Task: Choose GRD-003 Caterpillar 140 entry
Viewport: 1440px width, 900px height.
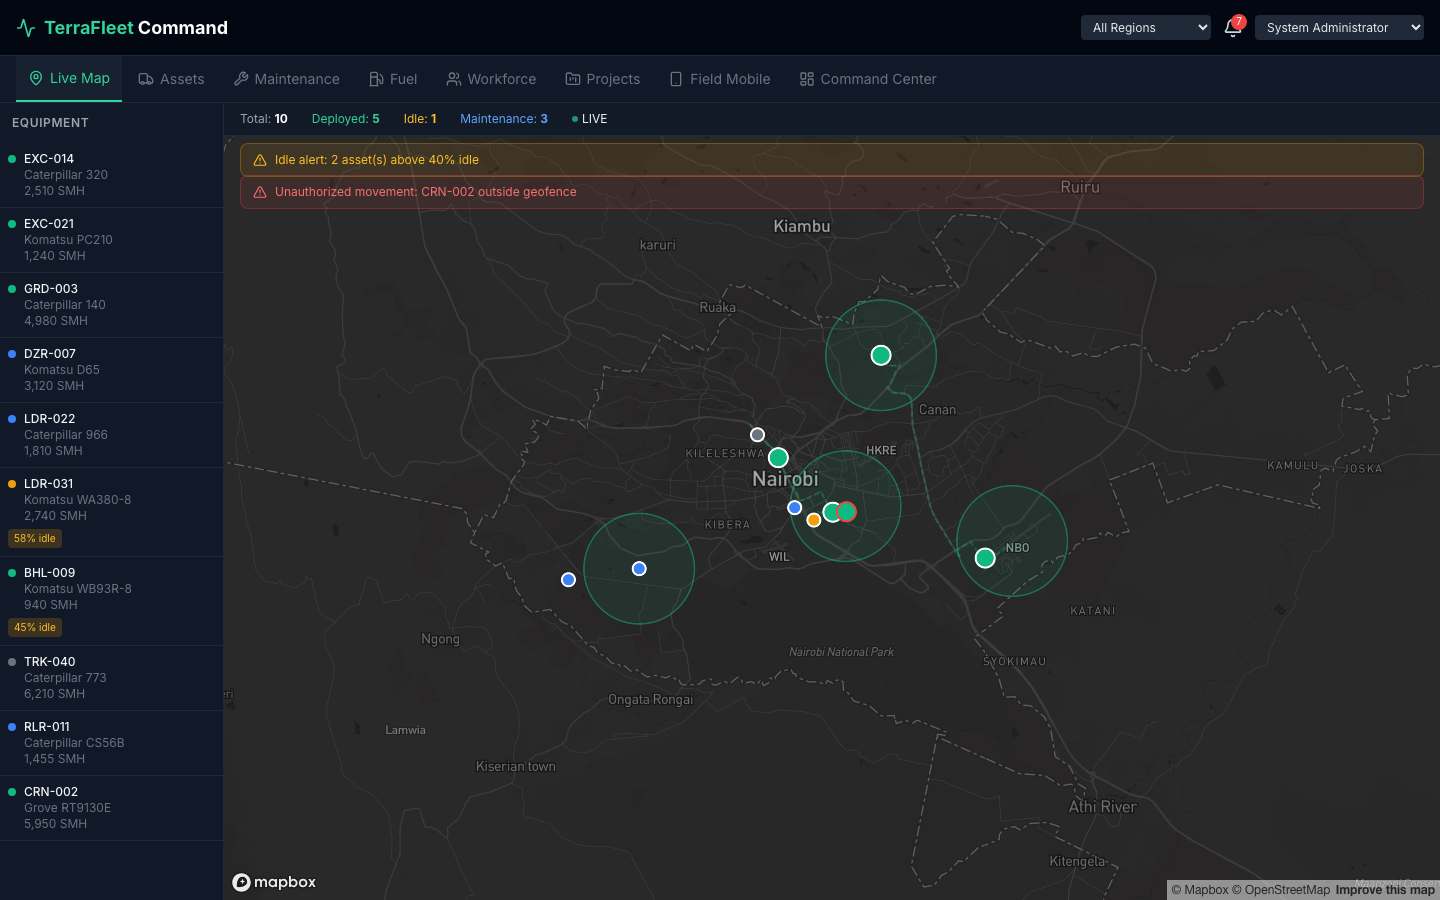Action: pyautogui.click(x=111, y=305)
